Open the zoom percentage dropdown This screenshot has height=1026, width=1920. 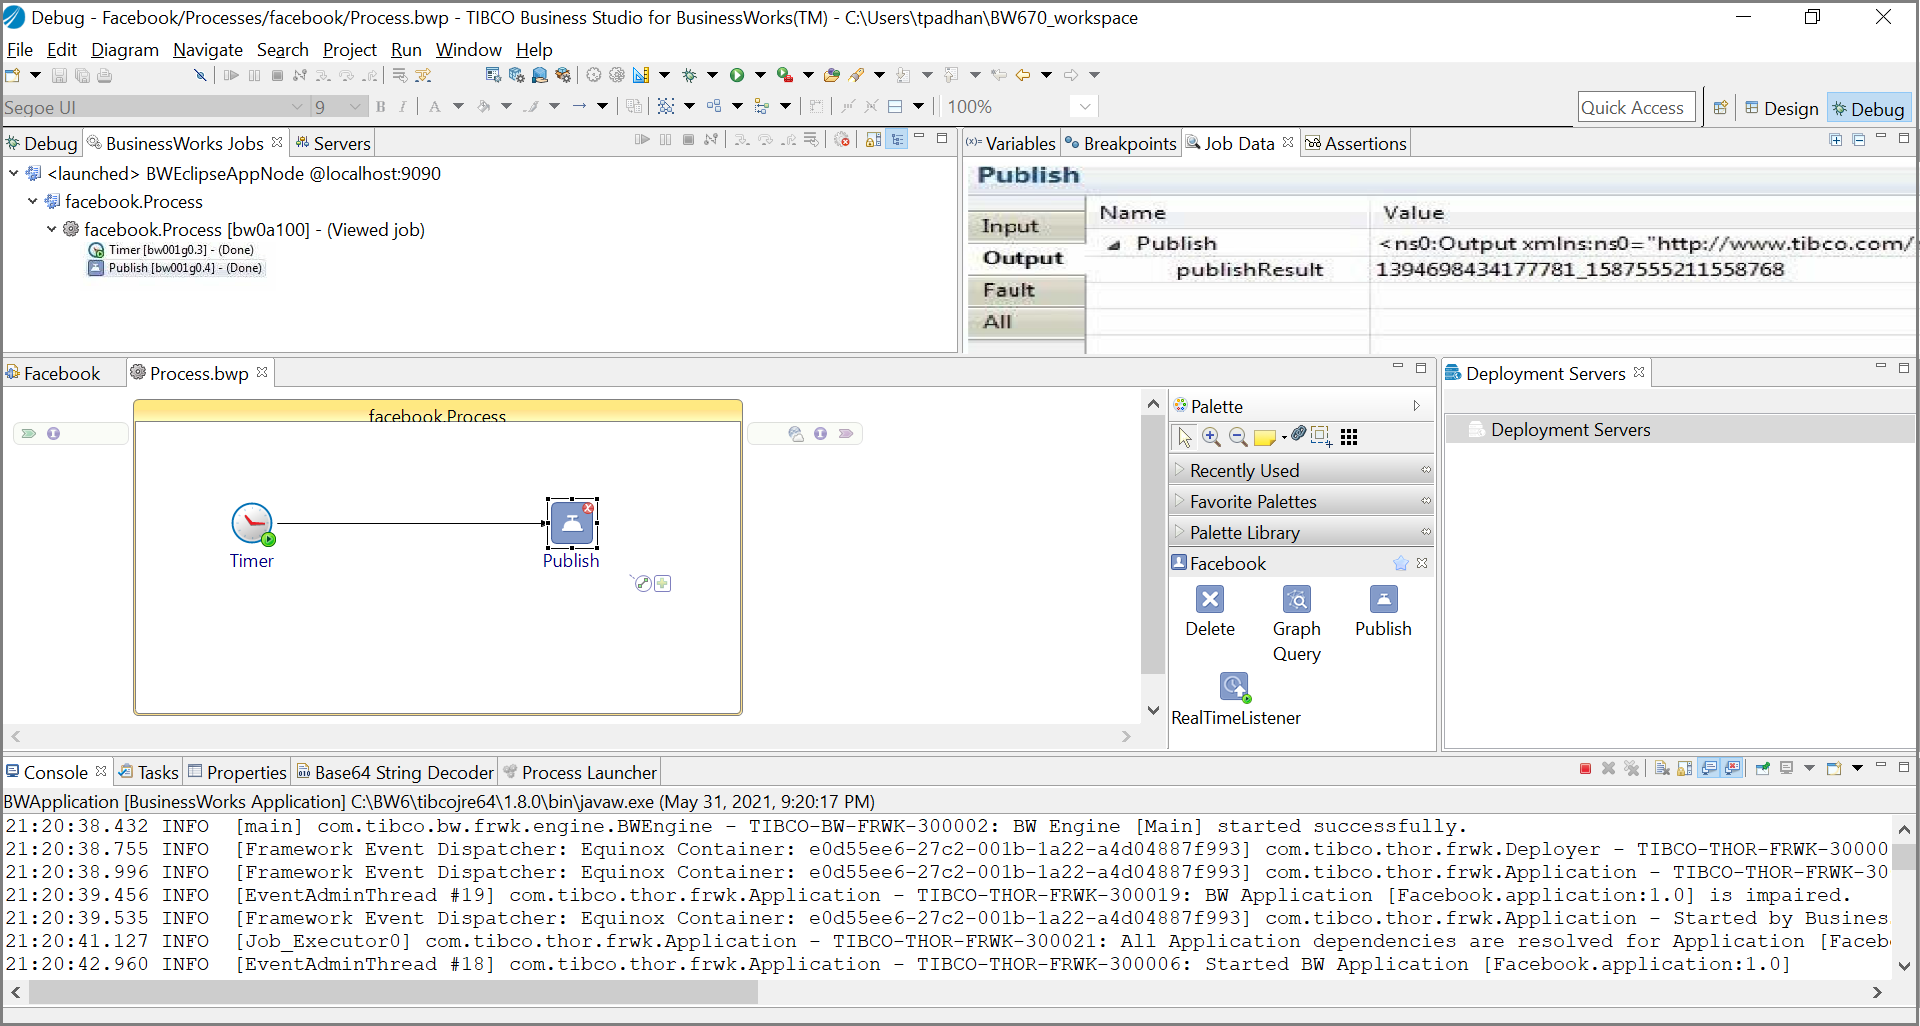tap(1085, 107)
